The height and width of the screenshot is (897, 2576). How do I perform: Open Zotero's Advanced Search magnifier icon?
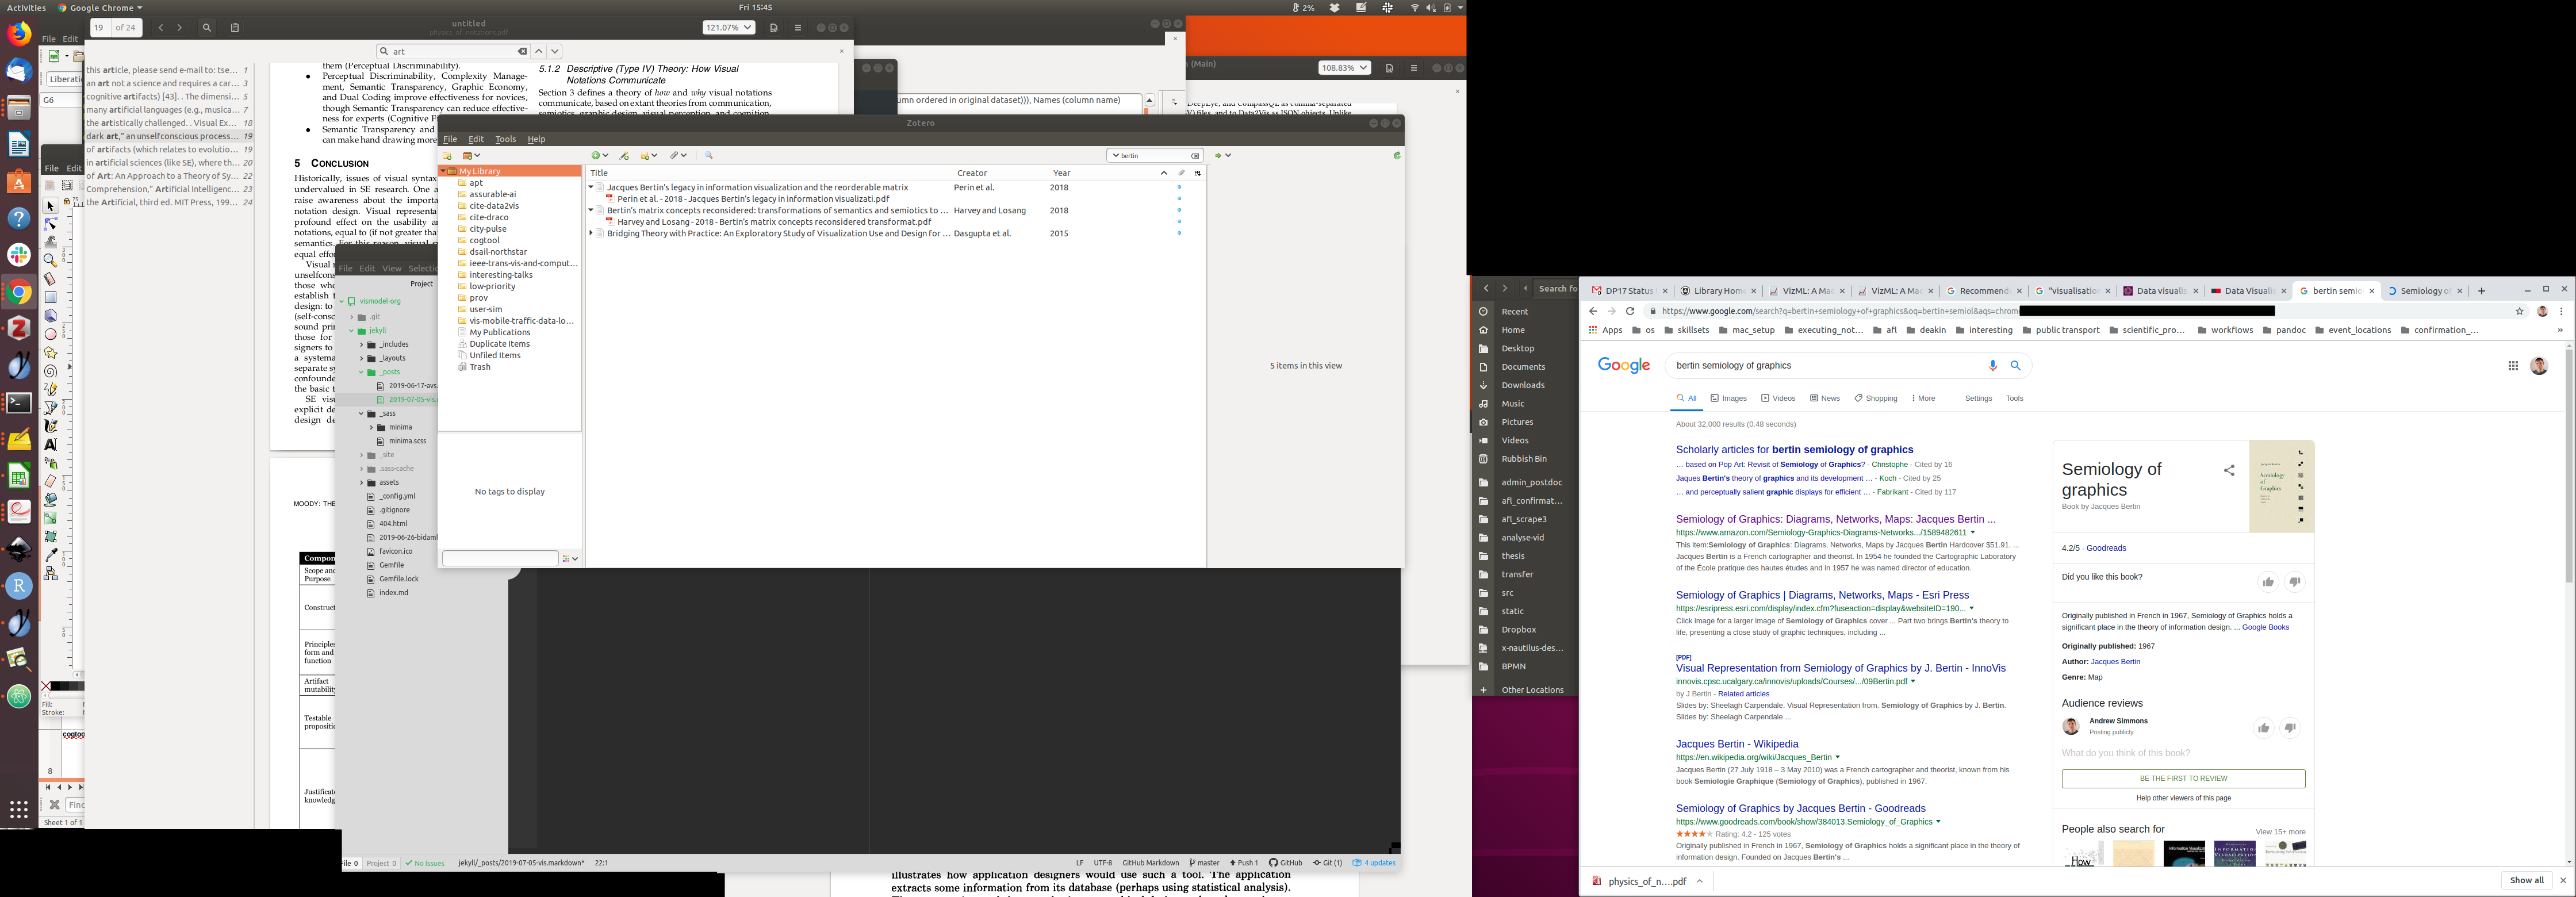(x=708, y=156)
